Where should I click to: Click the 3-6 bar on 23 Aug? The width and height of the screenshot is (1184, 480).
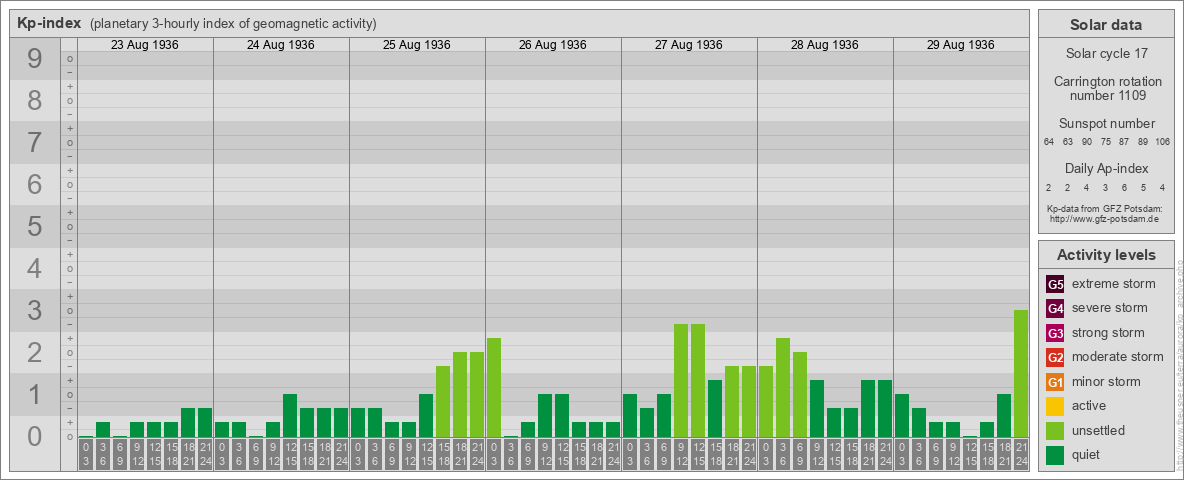103,429
